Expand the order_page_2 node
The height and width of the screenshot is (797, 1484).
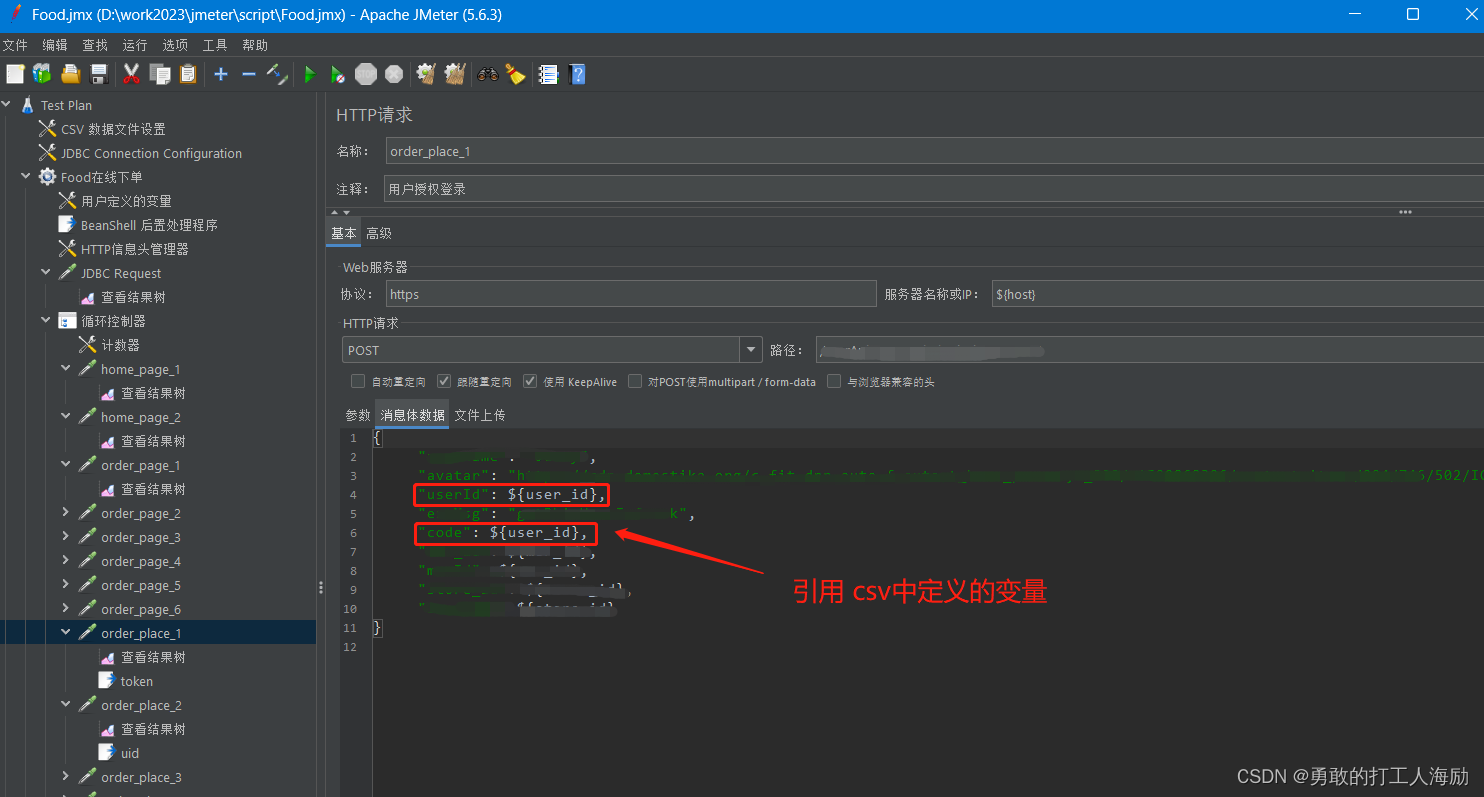(66, 513)
